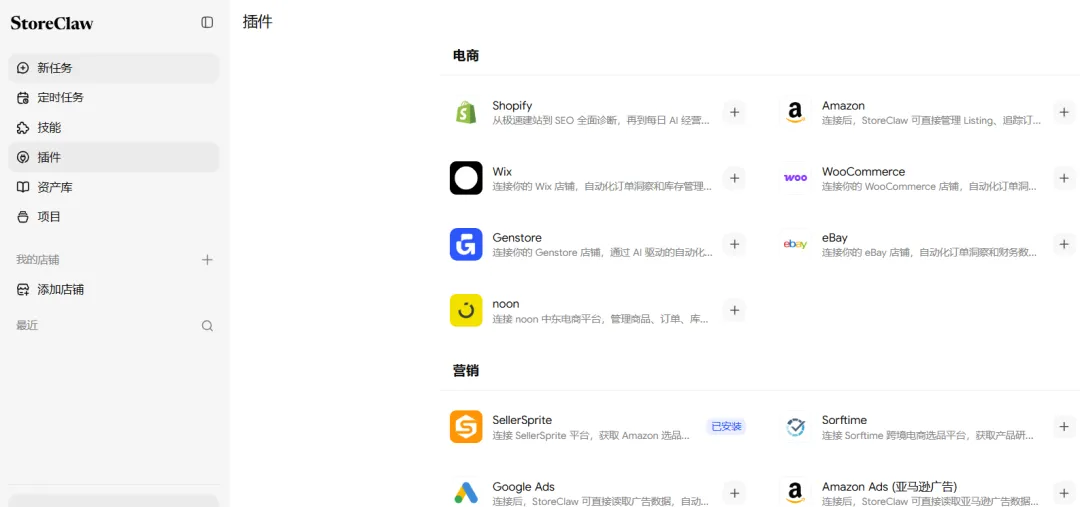Screen dimensions: 1080x507
Task: Click the 我的店铺 label in the sidebar
Action: coord(38,260)
